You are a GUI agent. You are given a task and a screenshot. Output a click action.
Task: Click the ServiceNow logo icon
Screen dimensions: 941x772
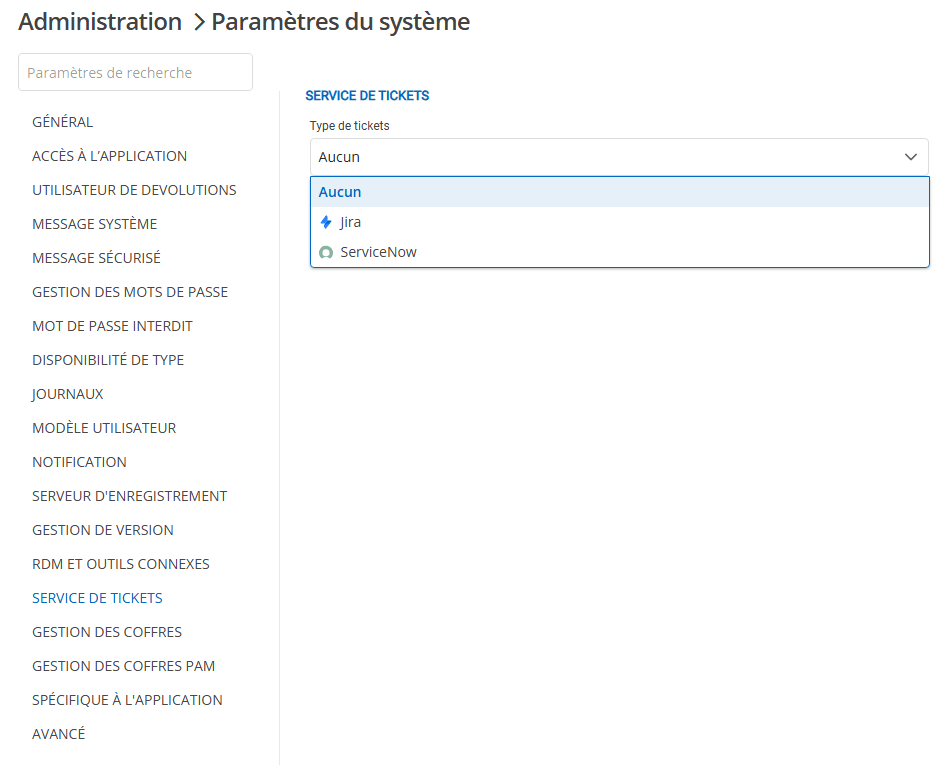325,251
